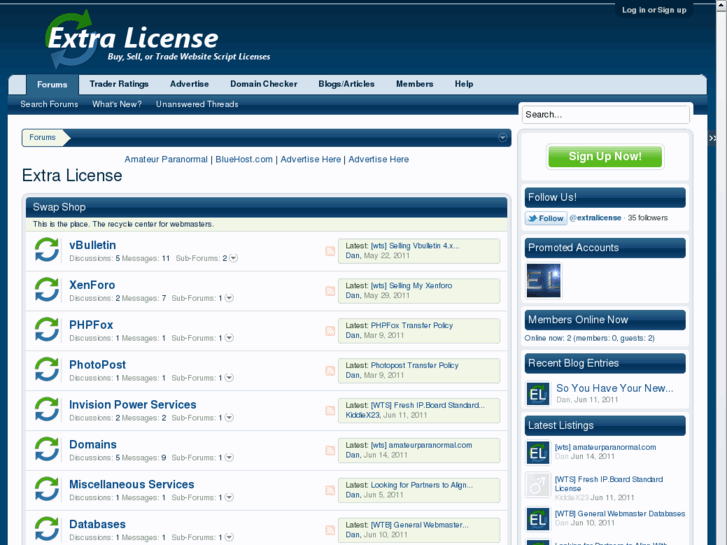Open the breadcrumb jump menu arrow
Image resolution: width=727 pixels, height=545 pixels.
[502, 137]
